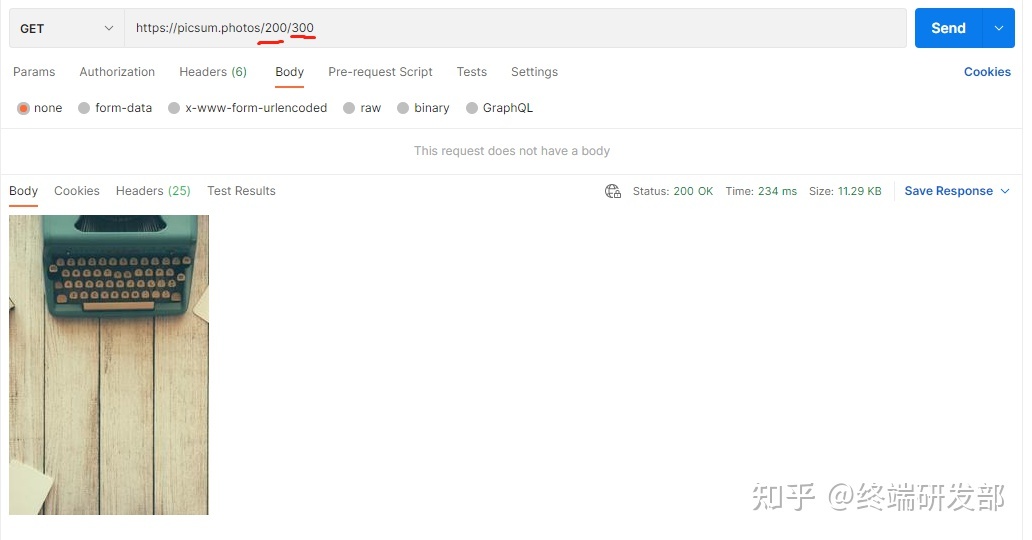
Task: Click the Status: 200 OK text
Action: point(673,191)
